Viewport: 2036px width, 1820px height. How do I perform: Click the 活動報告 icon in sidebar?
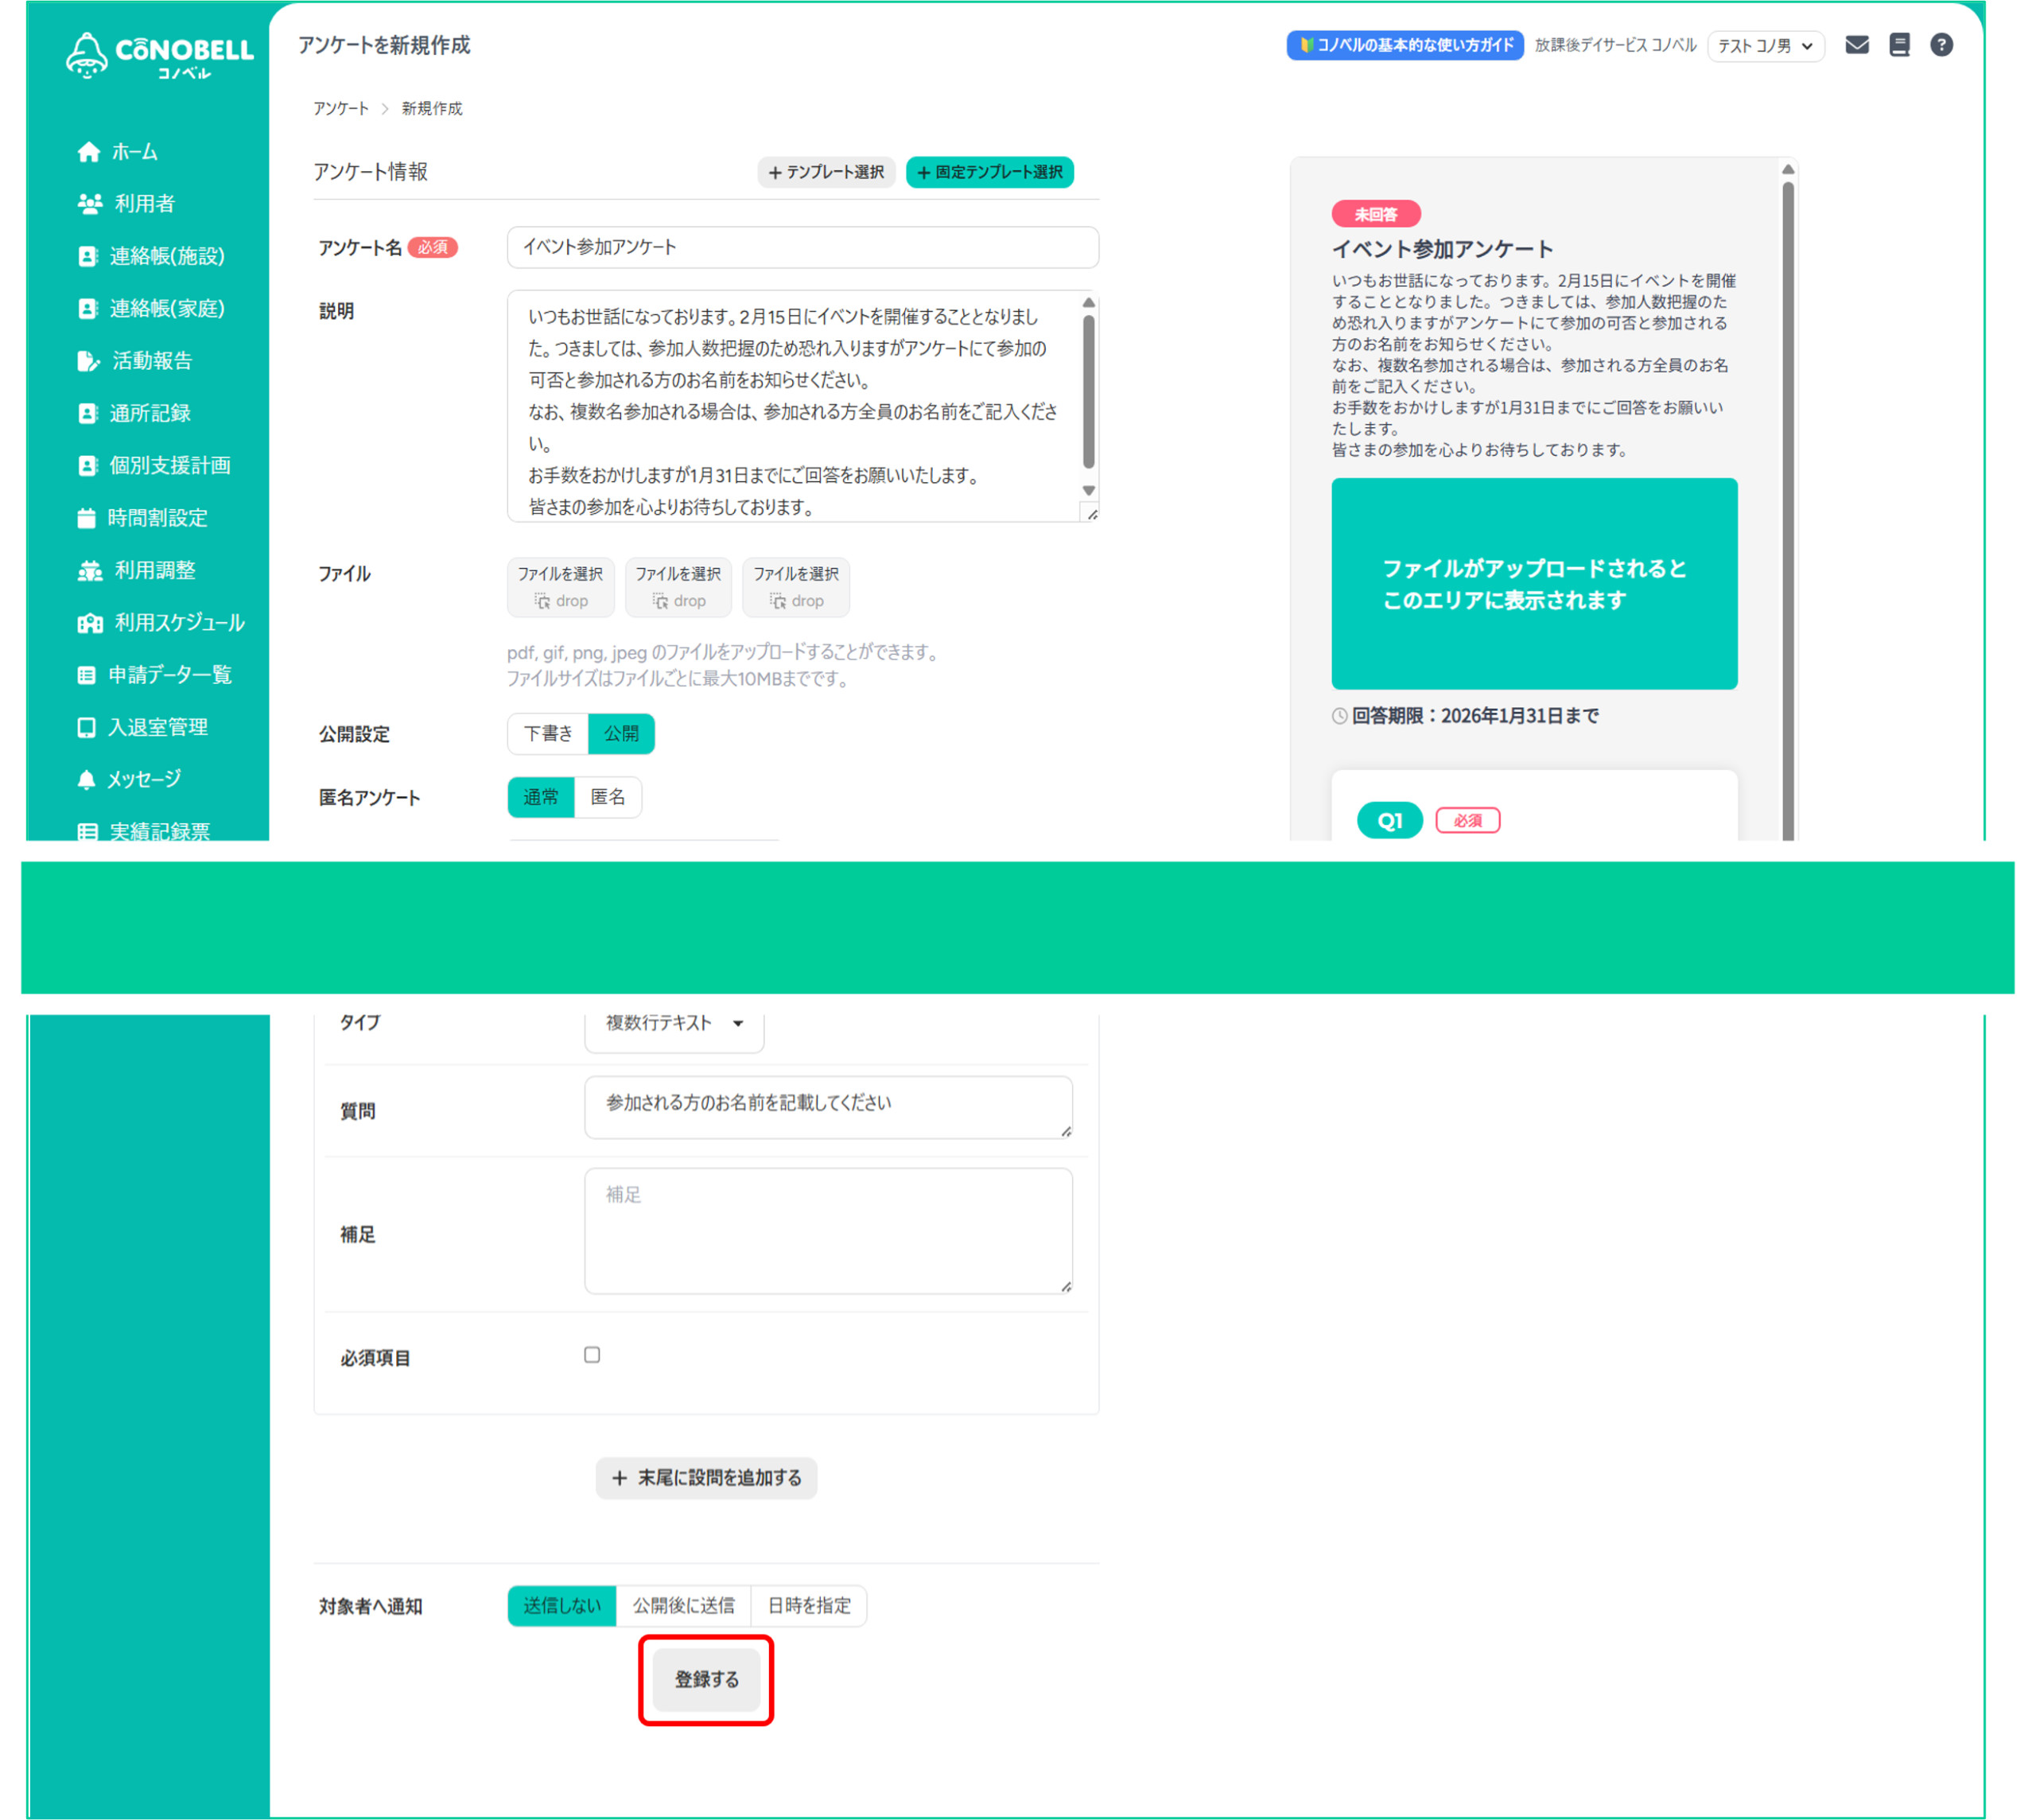click(x=88, y=361)
